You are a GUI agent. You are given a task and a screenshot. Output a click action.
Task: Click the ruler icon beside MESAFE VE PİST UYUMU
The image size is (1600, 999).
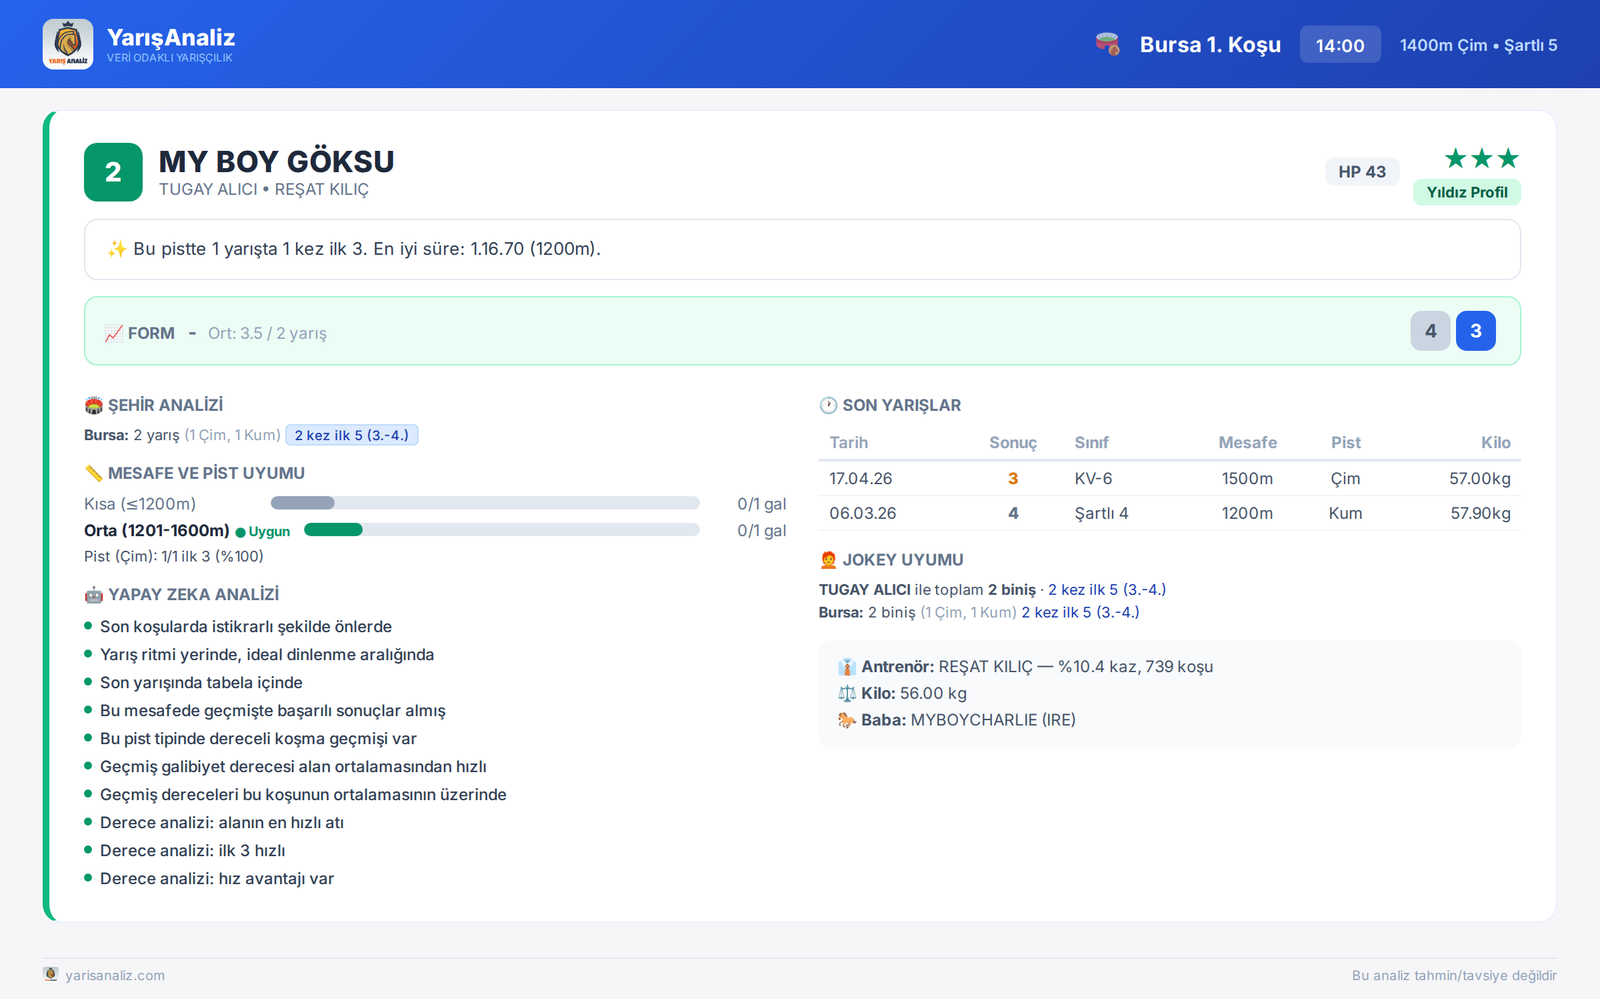(x=94, y=473)
